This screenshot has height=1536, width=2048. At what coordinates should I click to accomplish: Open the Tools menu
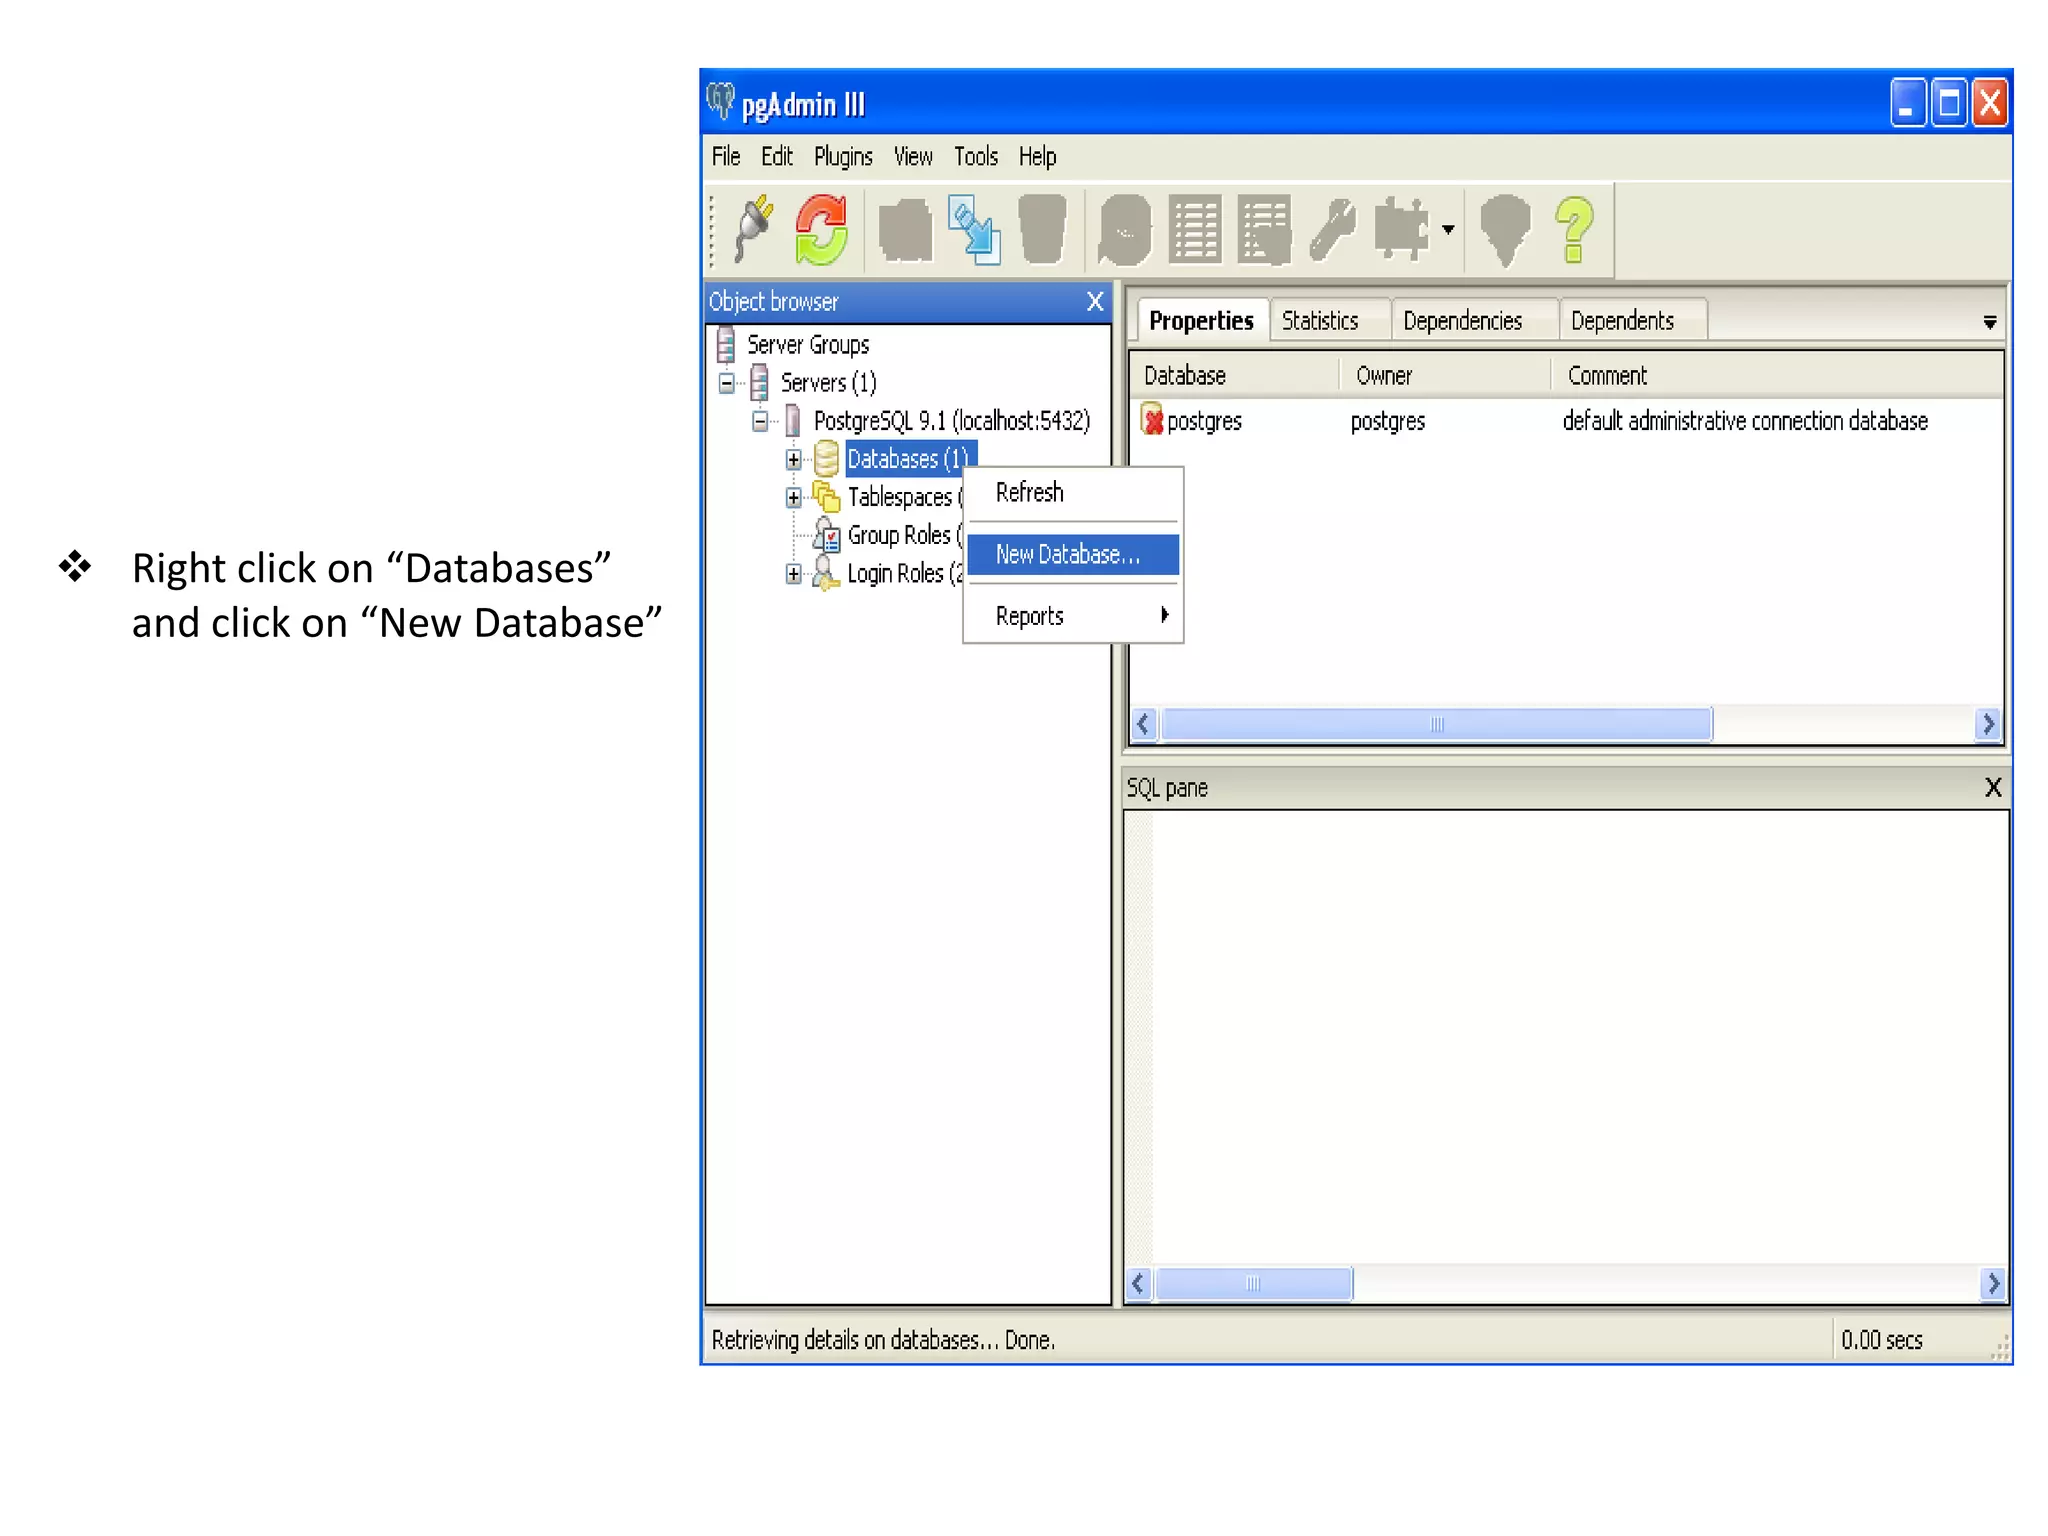[976, 157]
